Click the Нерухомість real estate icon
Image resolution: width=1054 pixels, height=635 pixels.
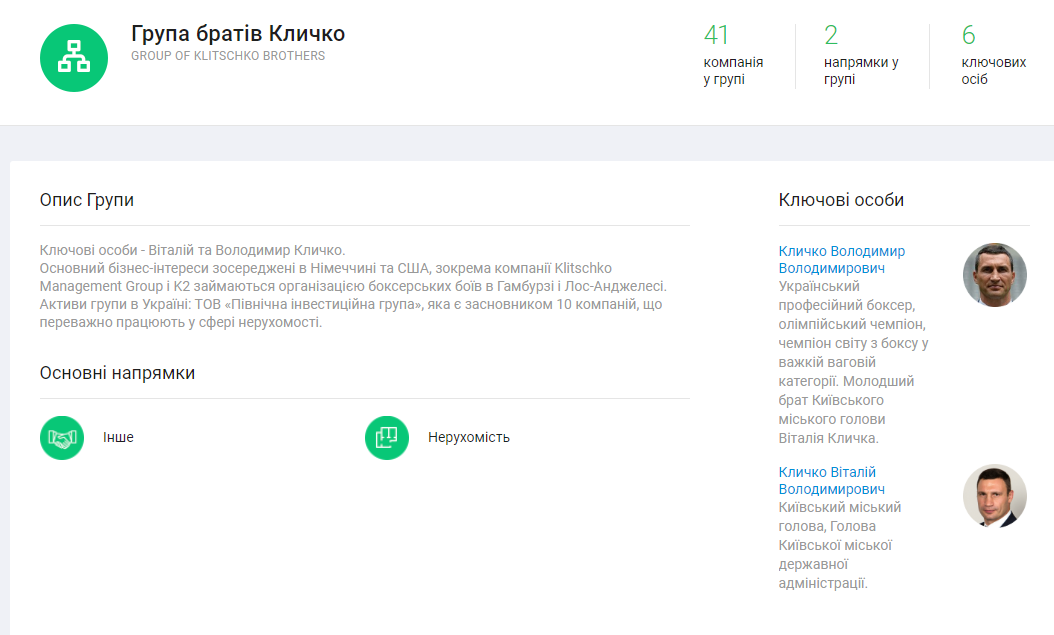[x=387, y=438]
